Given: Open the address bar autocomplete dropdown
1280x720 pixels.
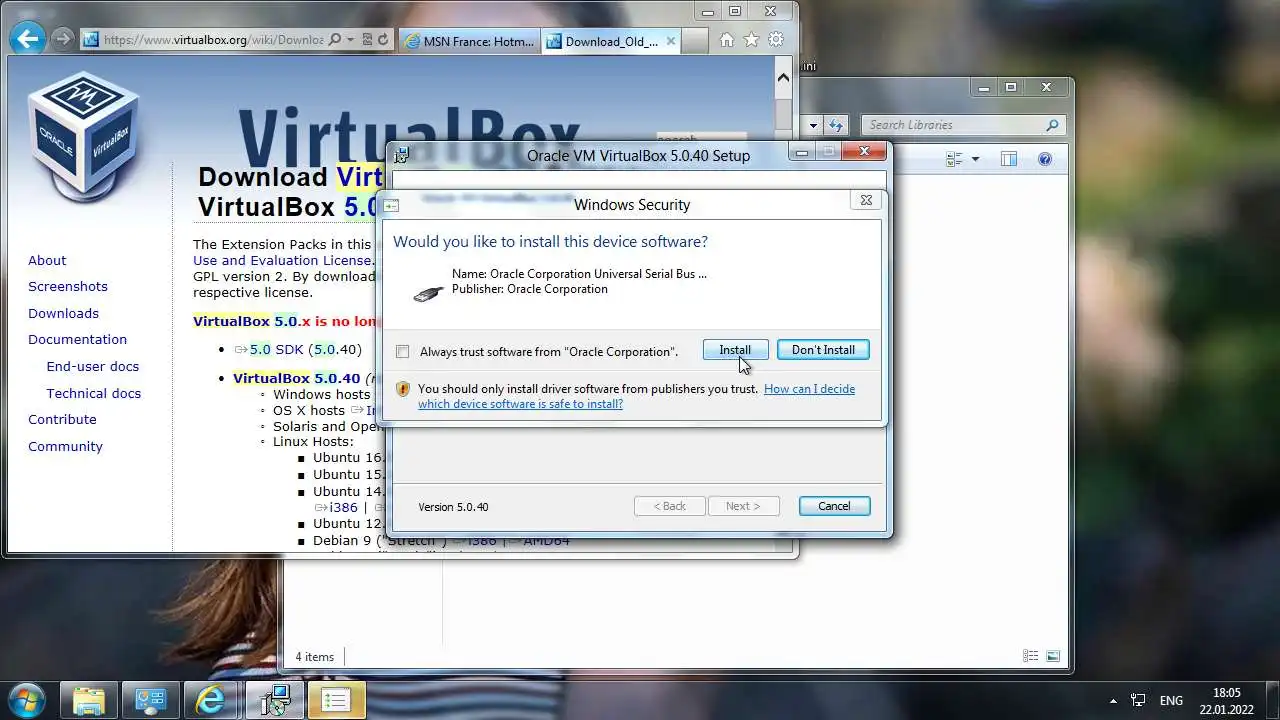Looking at the screenshot, I should [x=350, y=40].
